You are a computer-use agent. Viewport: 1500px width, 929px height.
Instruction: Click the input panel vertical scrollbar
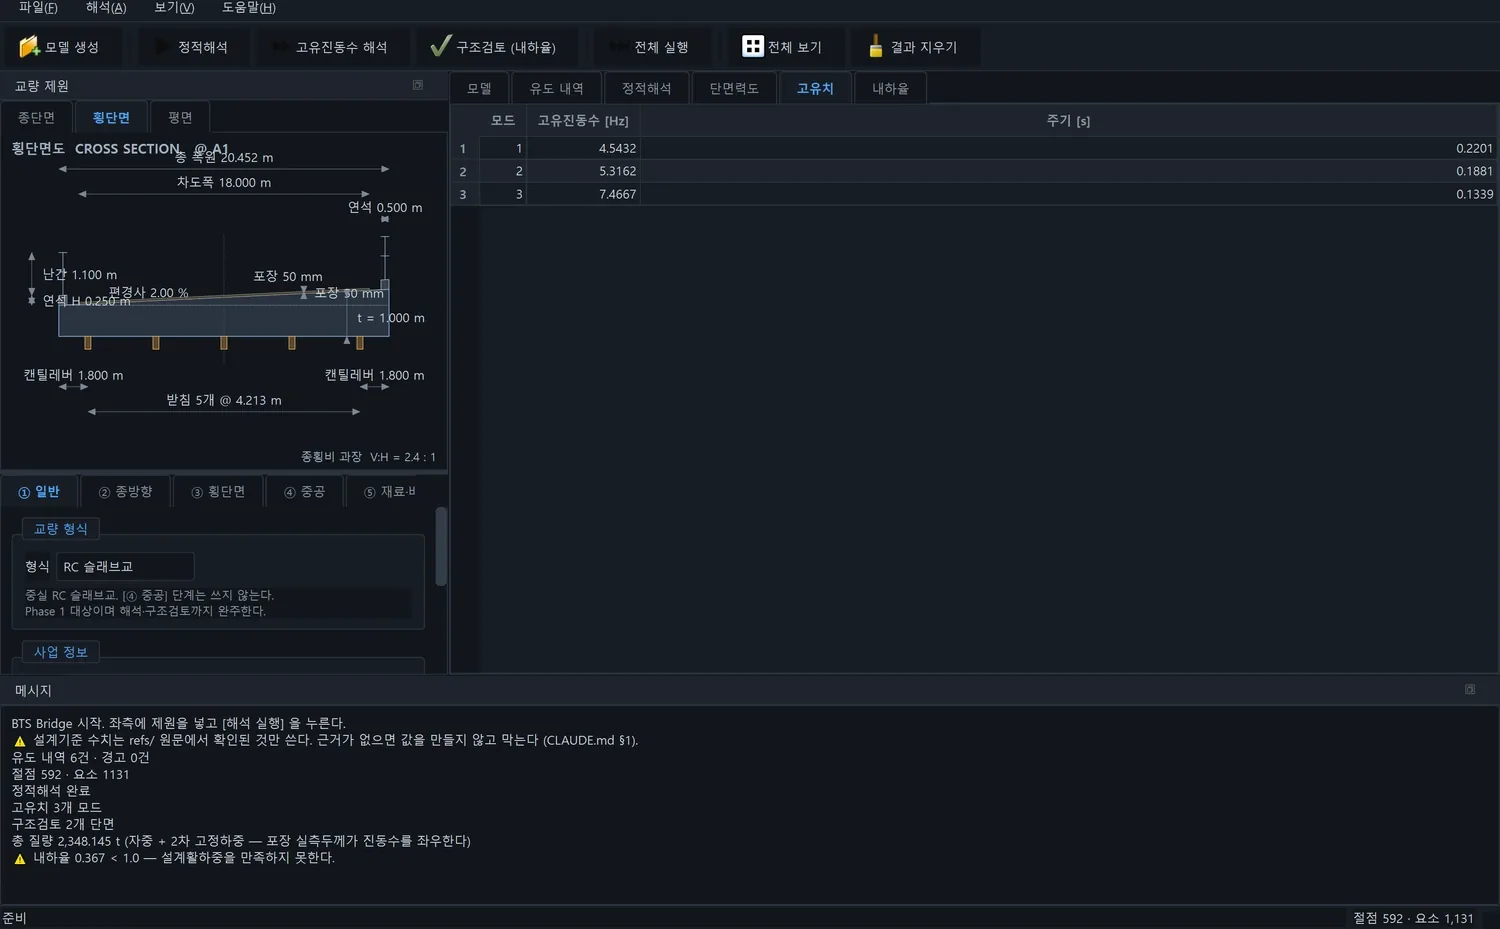click(441, 546)
